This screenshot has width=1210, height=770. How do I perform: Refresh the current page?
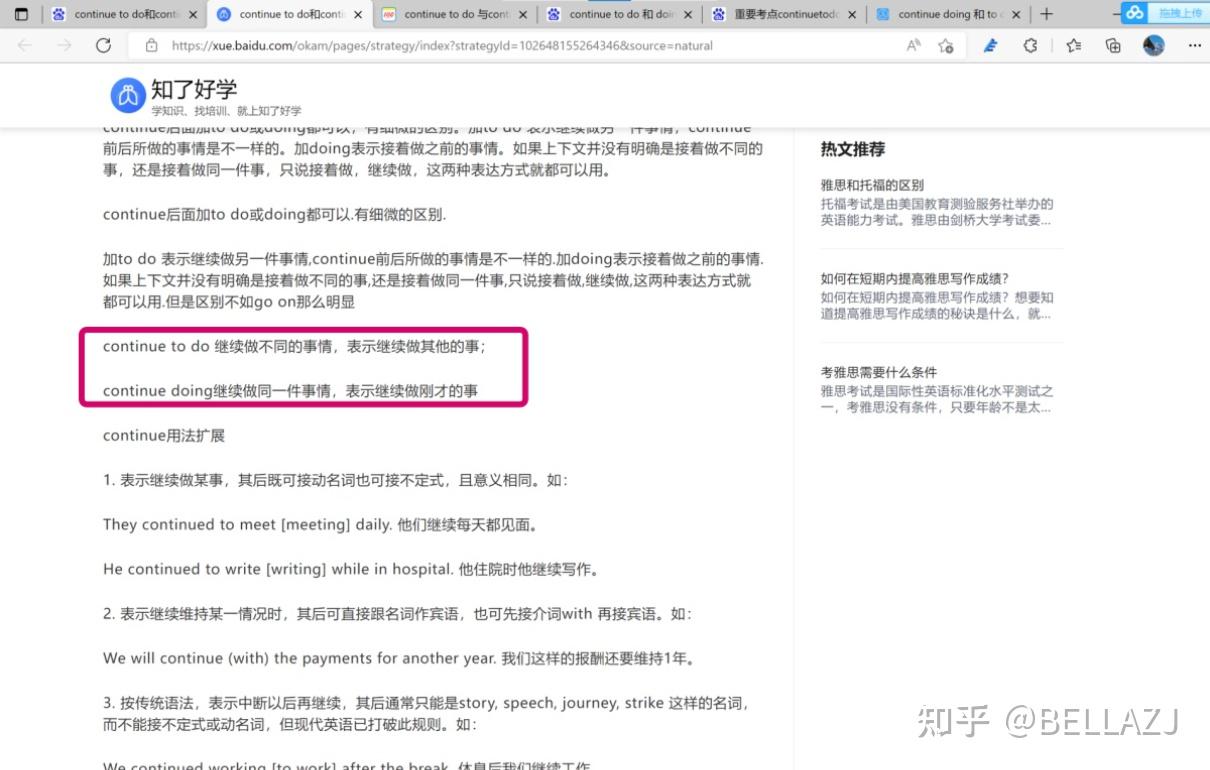(103, 45)
